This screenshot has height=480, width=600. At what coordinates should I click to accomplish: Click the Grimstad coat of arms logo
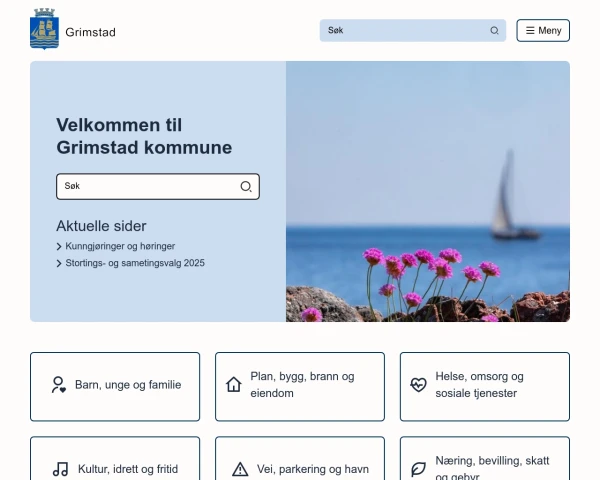point(44,29)
